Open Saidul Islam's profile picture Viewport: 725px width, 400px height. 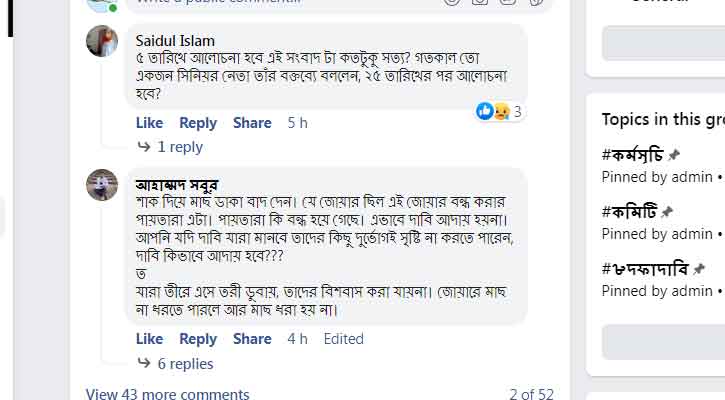point(102,41)
